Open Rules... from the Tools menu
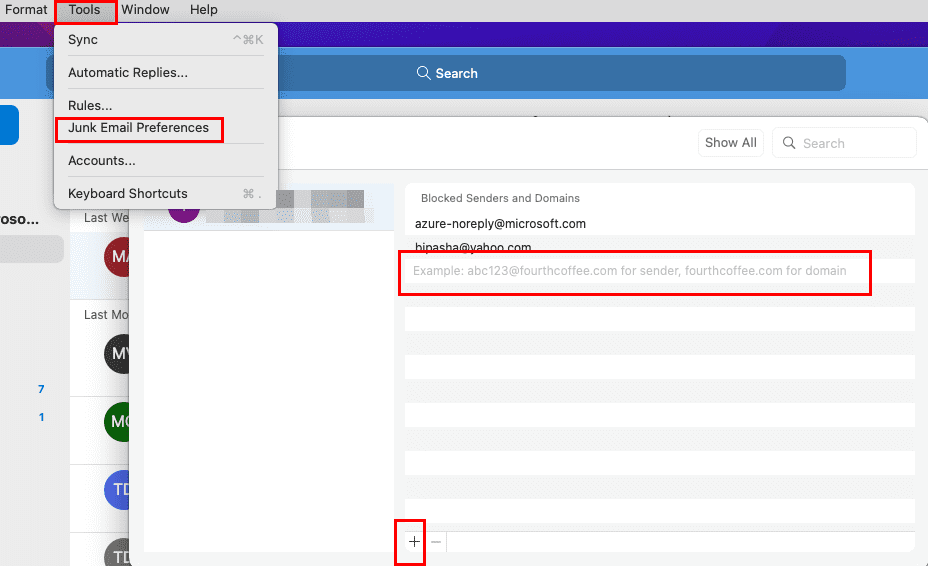 coord(90,106)
